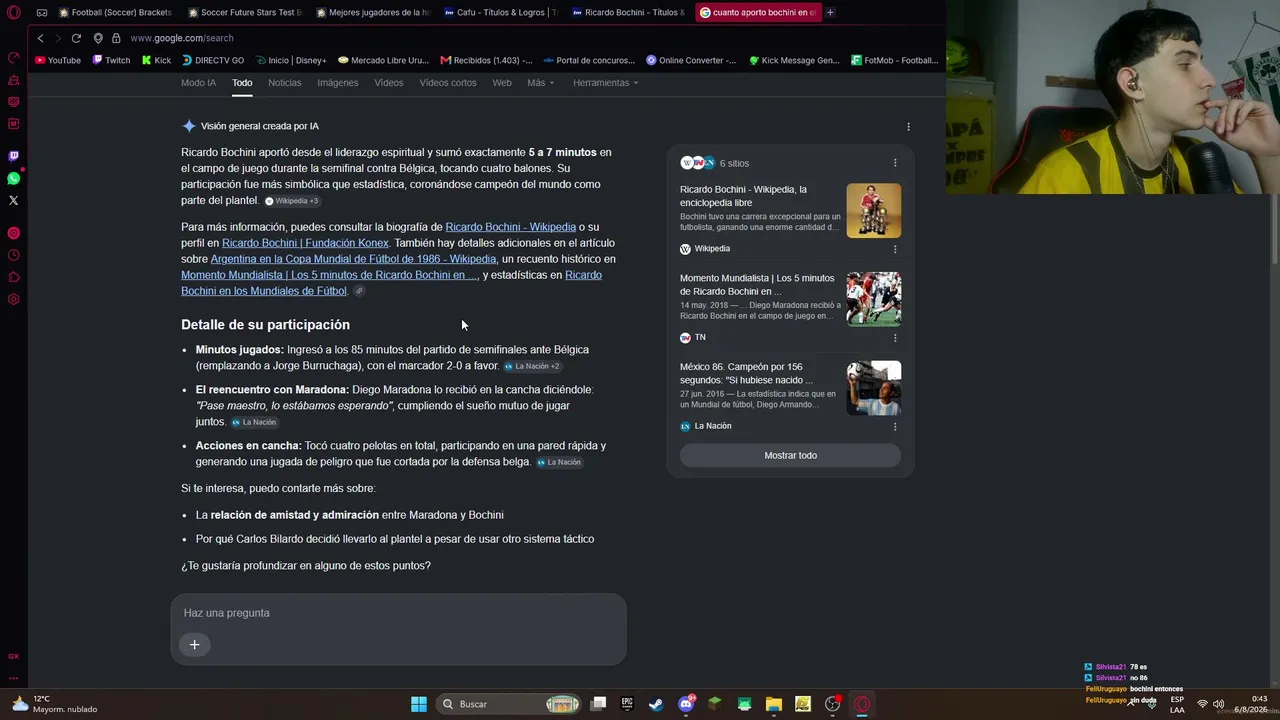1280x720 pixels.
Task: Open Windows Start menu
Action: tap(419, 704)
